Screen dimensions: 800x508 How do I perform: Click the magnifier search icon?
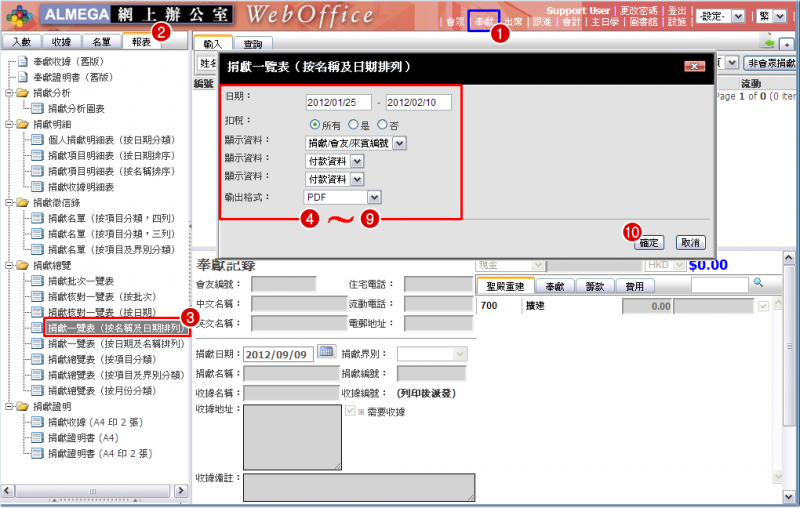click(x=758, y=284)
